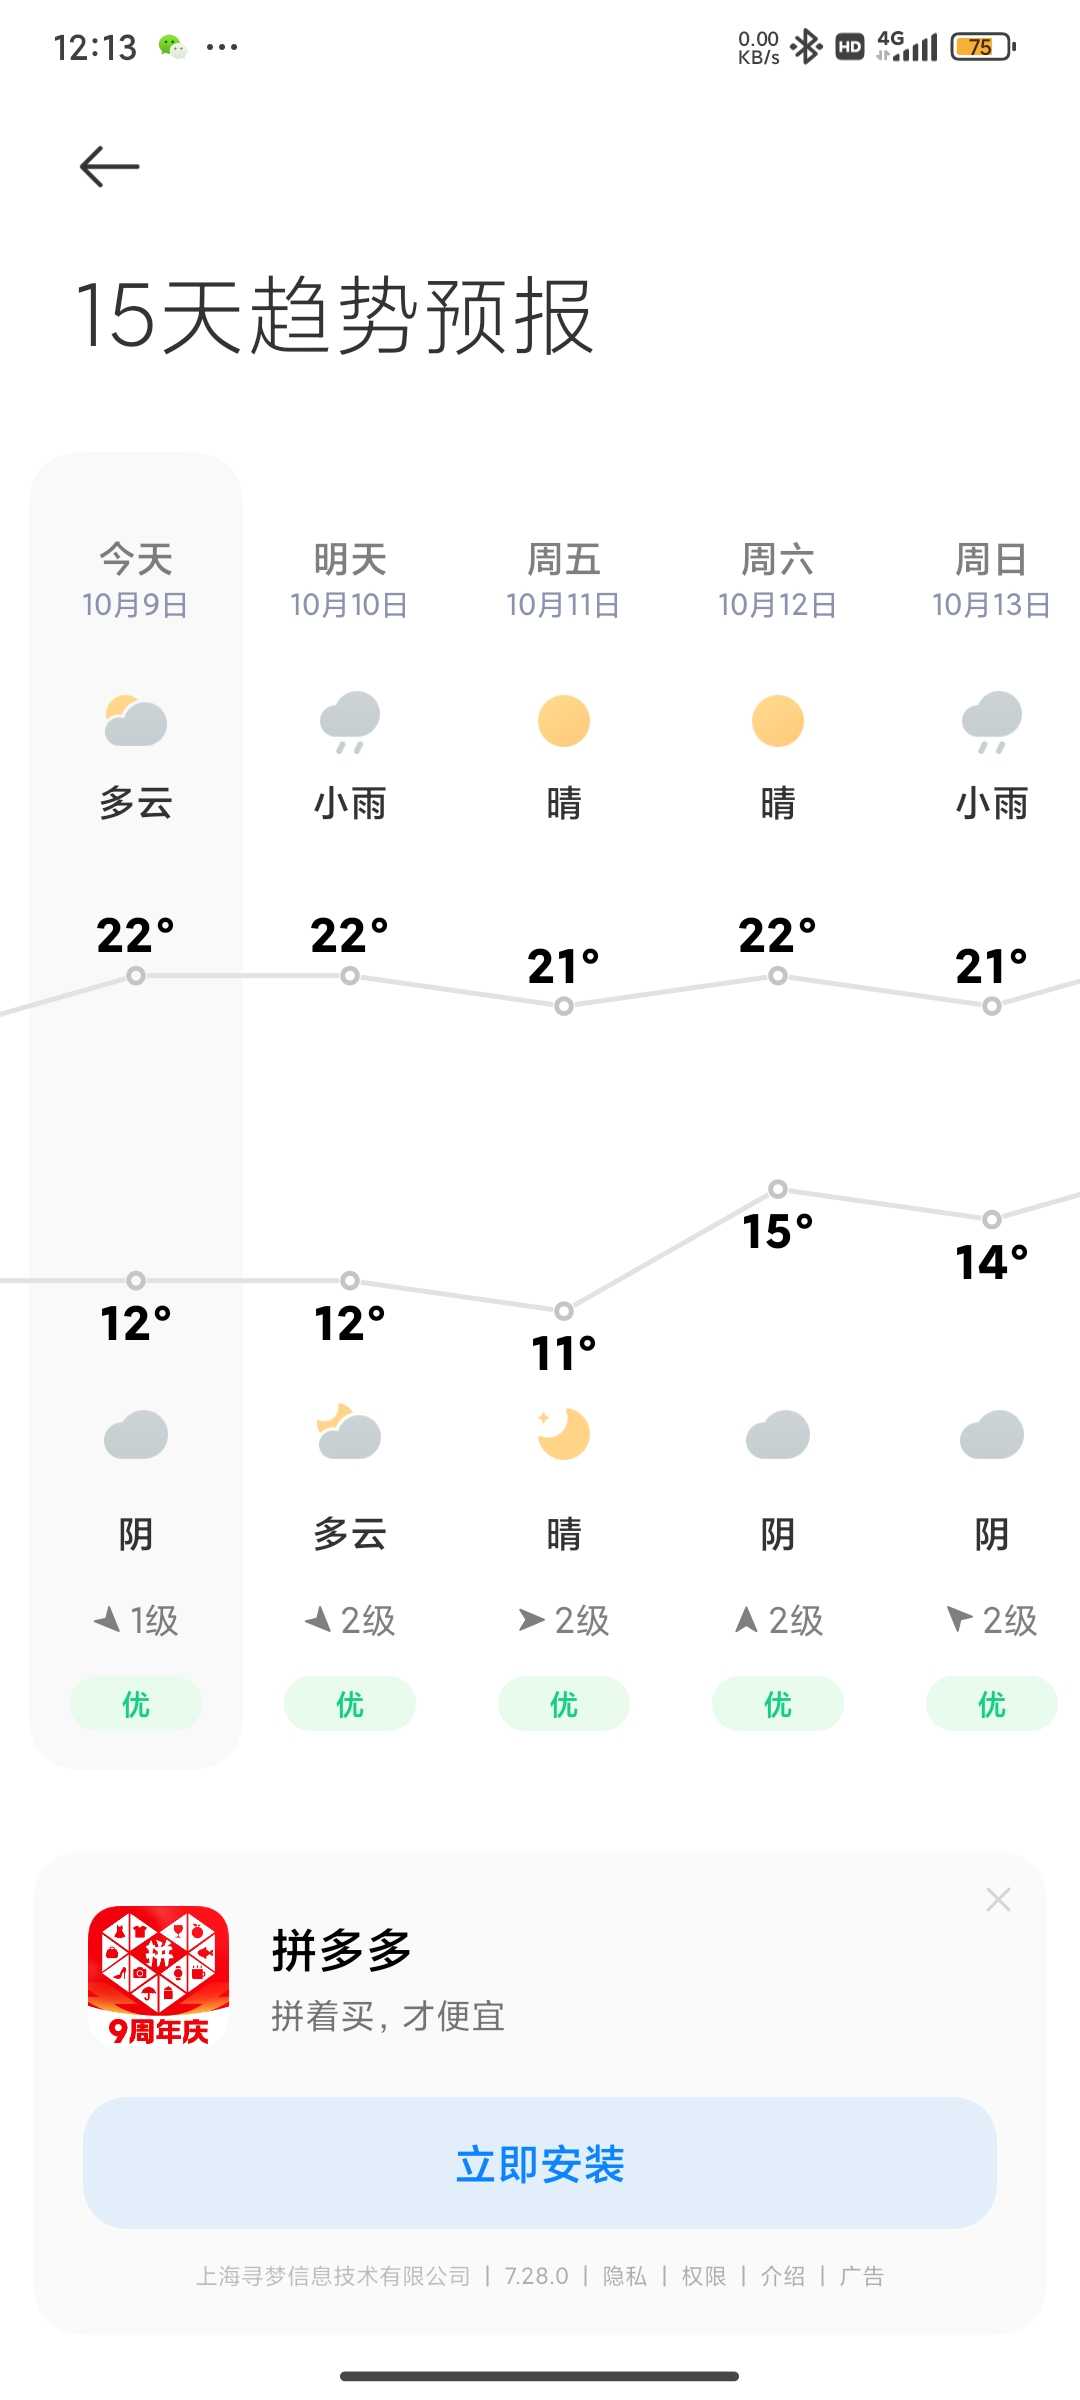Tap today's 优 air quality badge
The width and height of the screenshot is (1080, 2400).
pos(136,1703)
